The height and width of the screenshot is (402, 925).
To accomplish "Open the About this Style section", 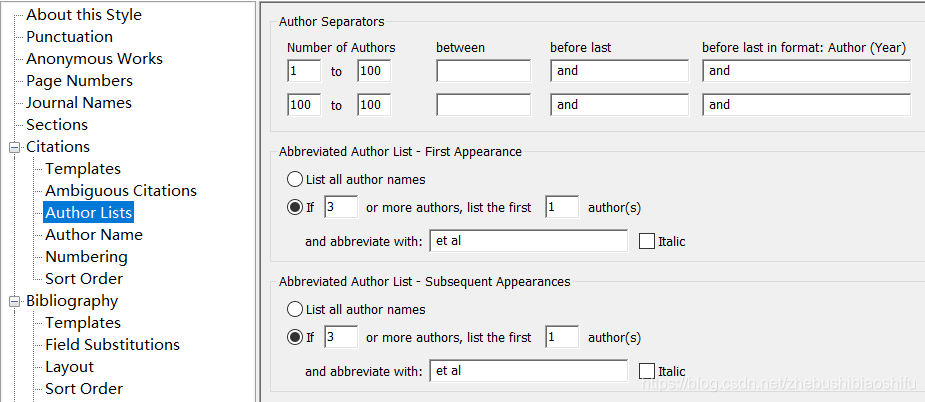I will click(84, 15).
